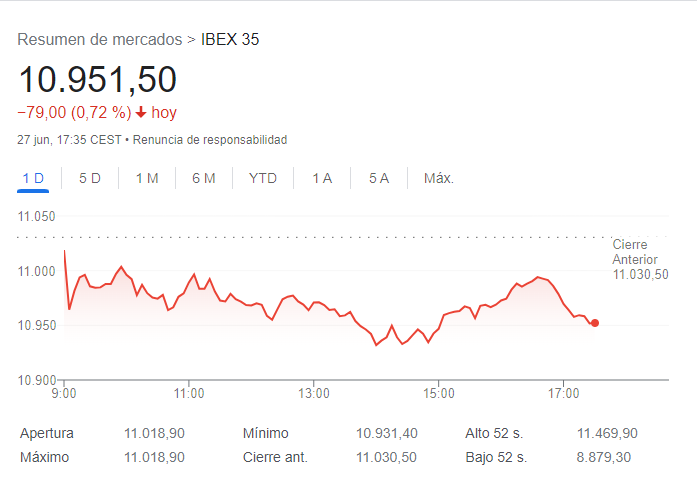Click the Alto 52 s. value 11.469,90
This screenshot has width=697, height=484.
point(607,433)
